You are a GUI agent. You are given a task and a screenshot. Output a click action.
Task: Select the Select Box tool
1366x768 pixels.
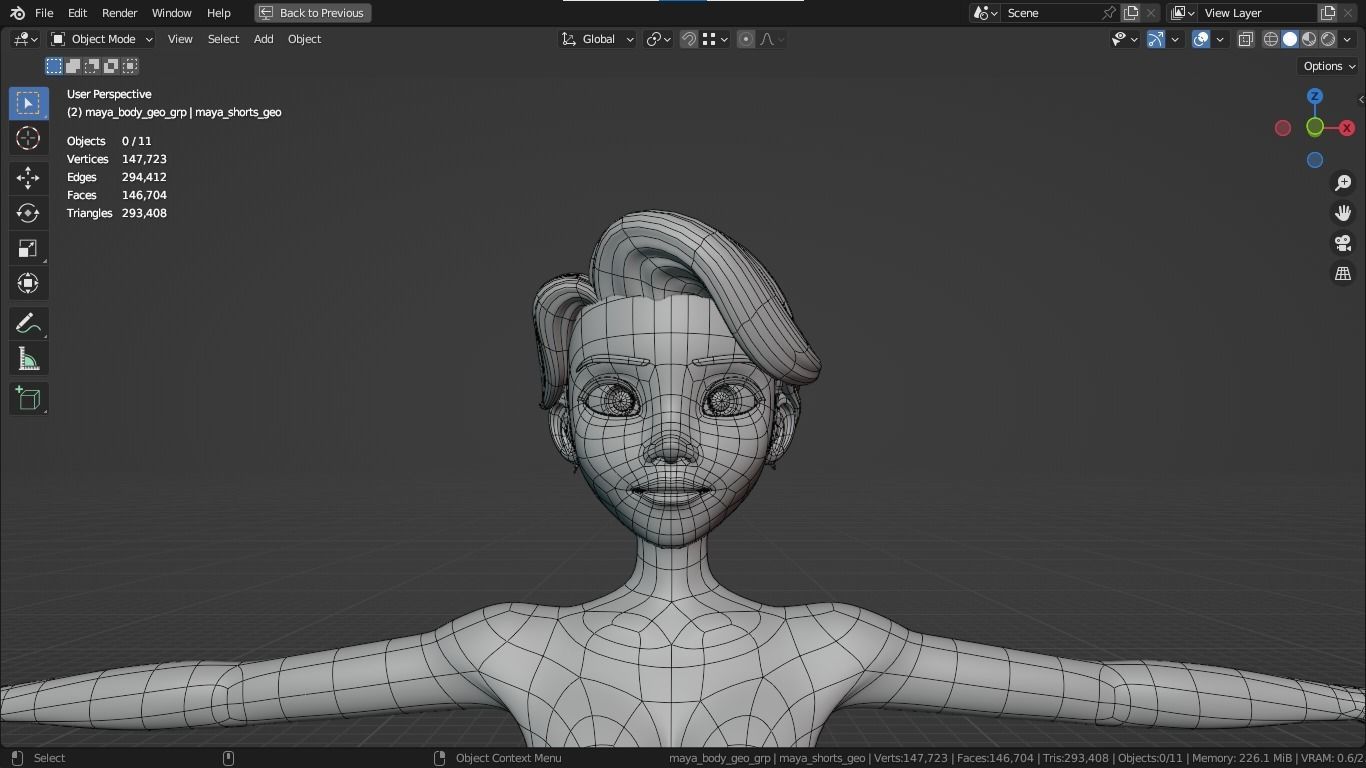[28, 104]
